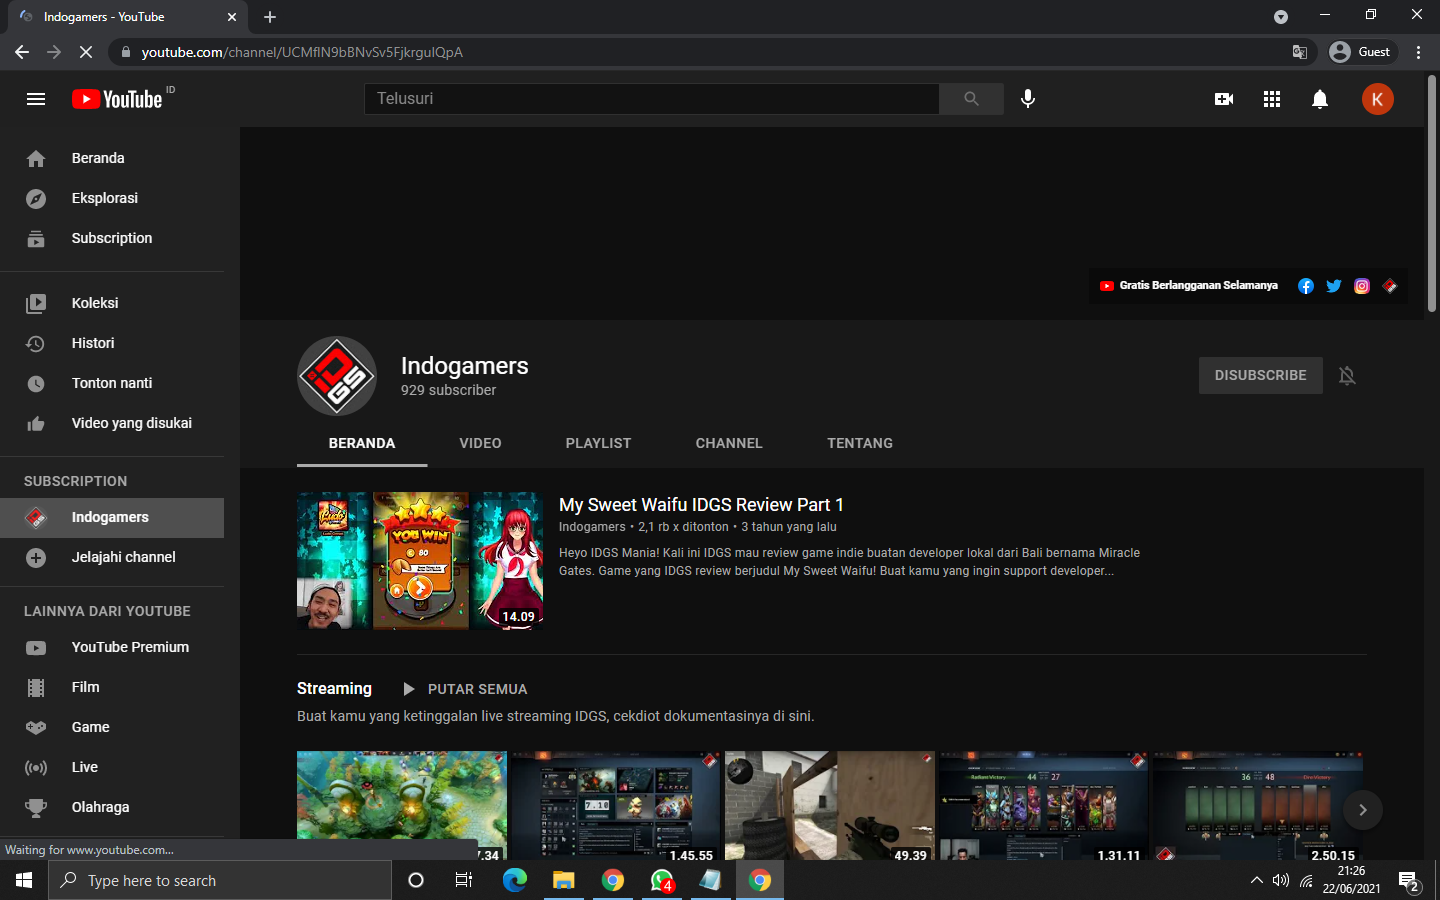
Task: Open Film section
Action: point(112,687)
